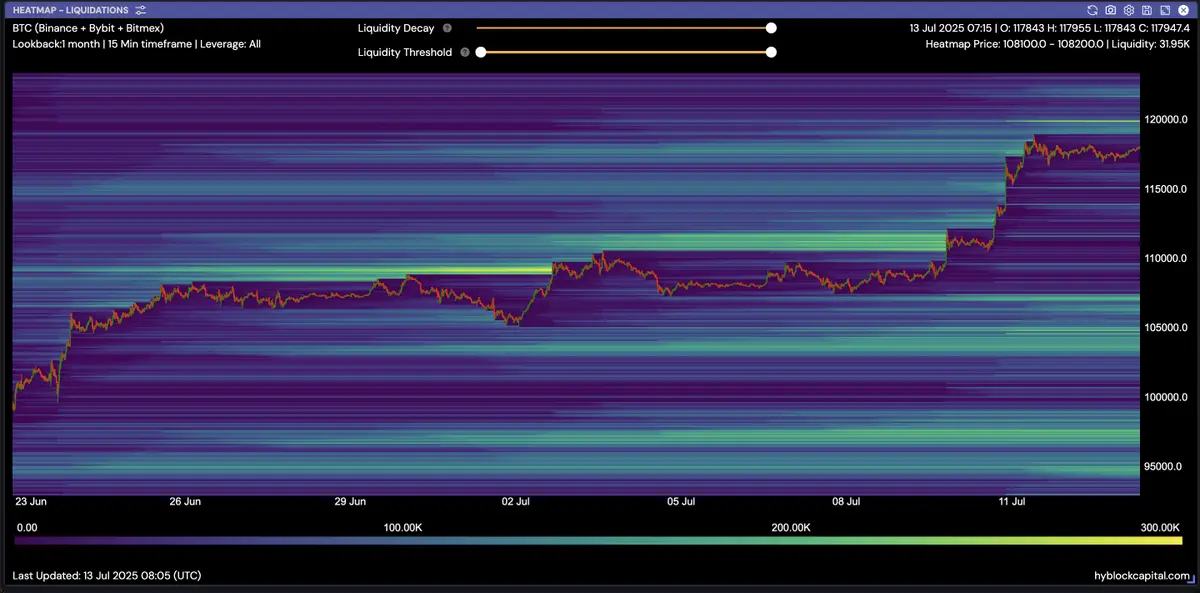This screenshot has height=593, width=1200.
Task: Click the HEATMAP - LIQUIDATIONS title
Action: click(x=70, y=10)
